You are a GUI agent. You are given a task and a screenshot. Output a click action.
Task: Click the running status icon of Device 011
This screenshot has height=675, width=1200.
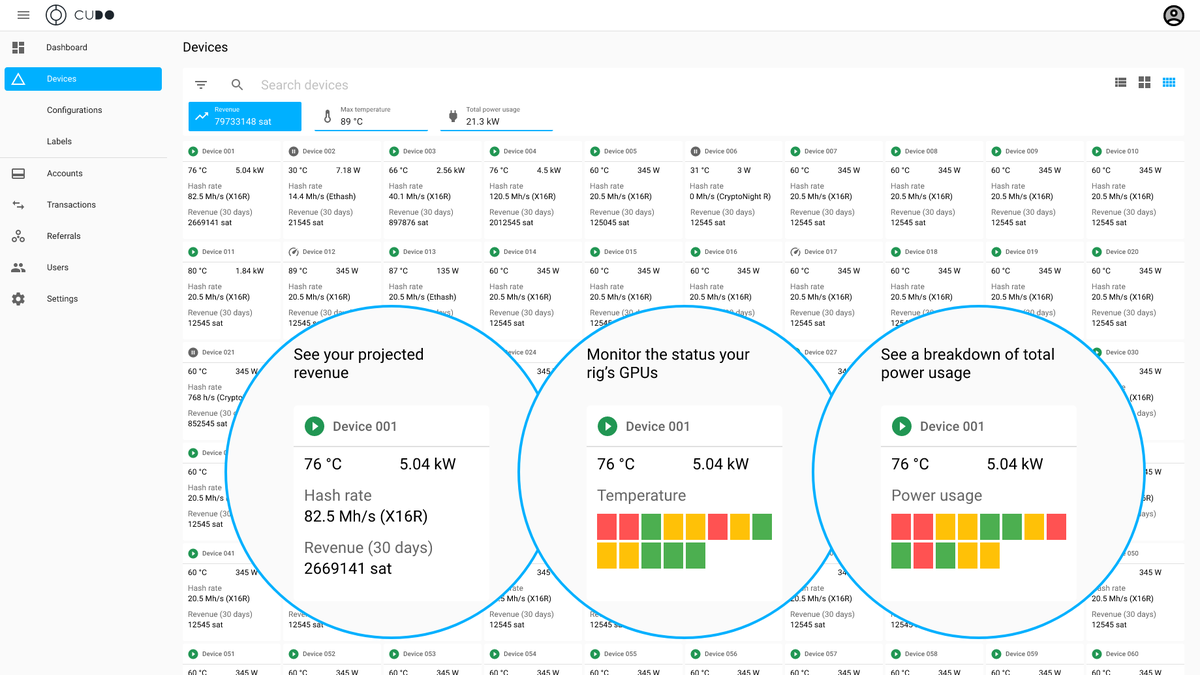pyautogui.click(x=193, y=252)
